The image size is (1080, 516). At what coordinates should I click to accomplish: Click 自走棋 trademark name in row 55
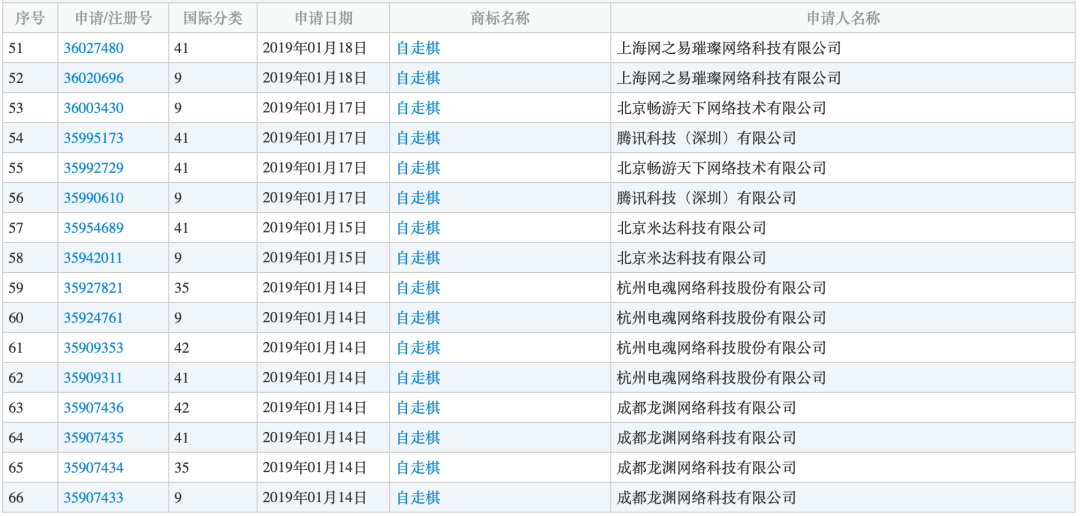(x=418, y=168)
